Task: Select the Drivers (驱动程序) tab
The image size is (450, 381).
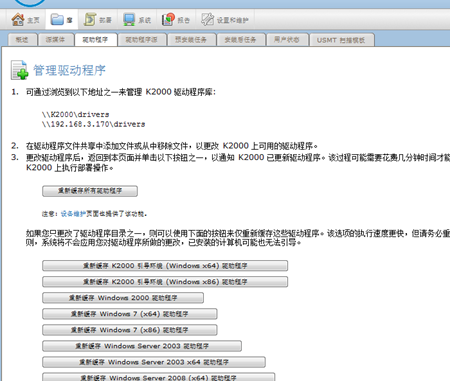Action: coord(96,40)
